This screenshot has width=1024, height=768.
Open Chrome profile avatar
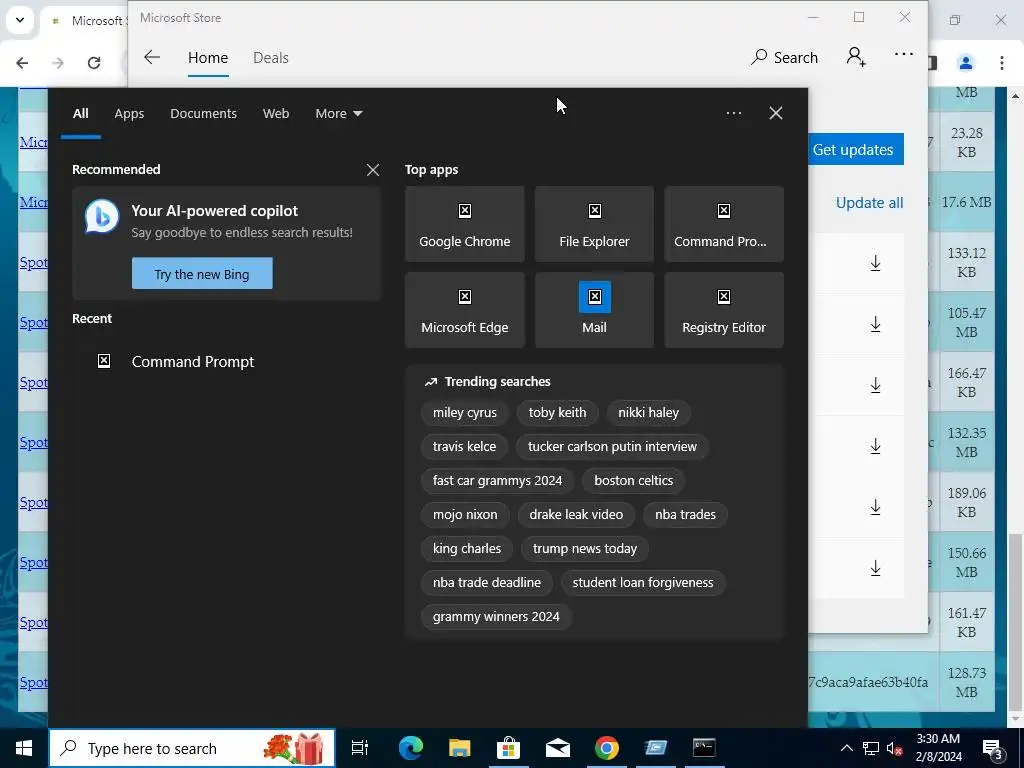966,63
